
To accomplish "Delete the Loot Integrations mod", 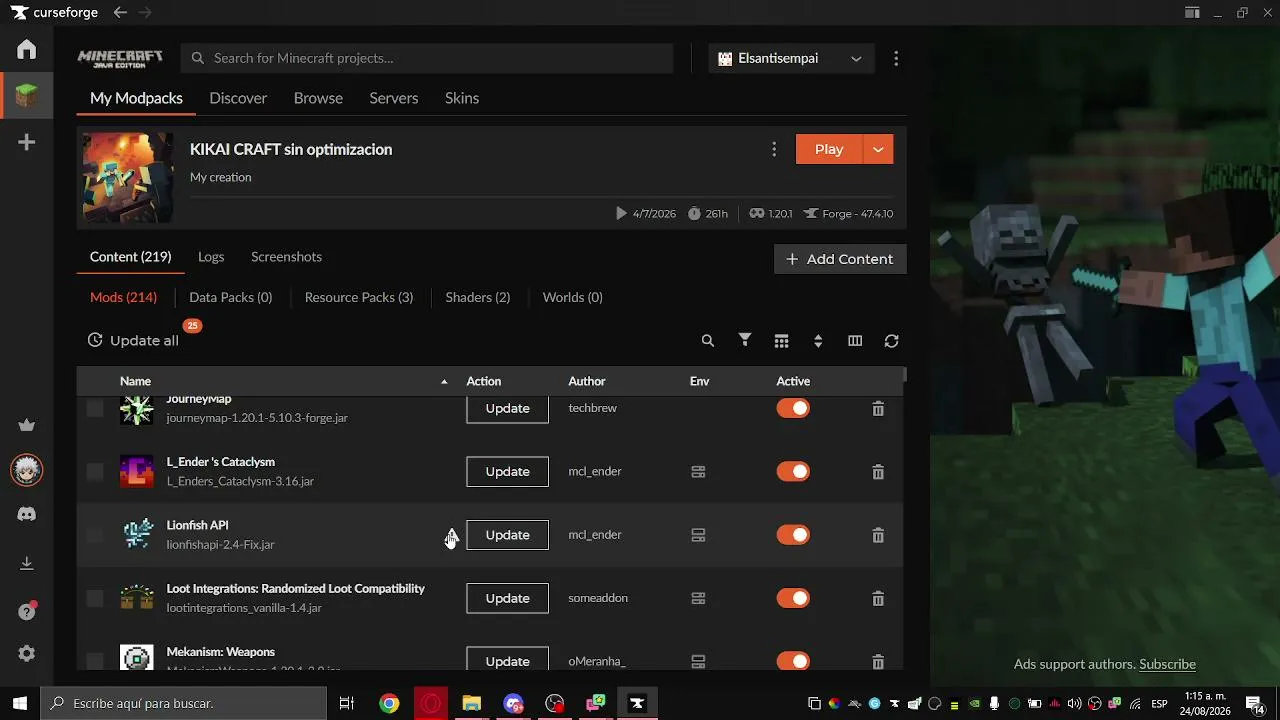I will pos(878,599).
